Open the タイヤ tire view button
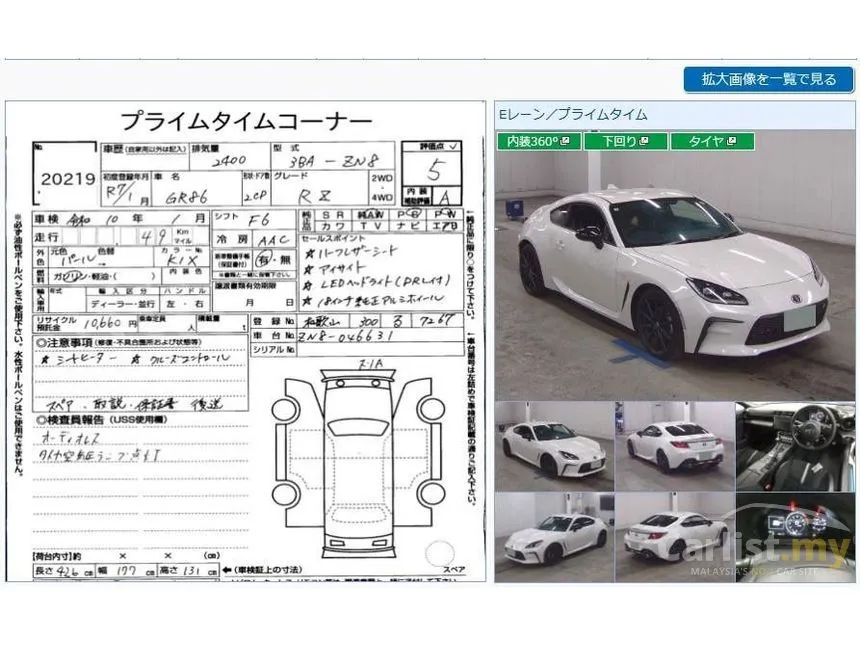The width and height of the screenshot is (860, 645). [712, 142]
